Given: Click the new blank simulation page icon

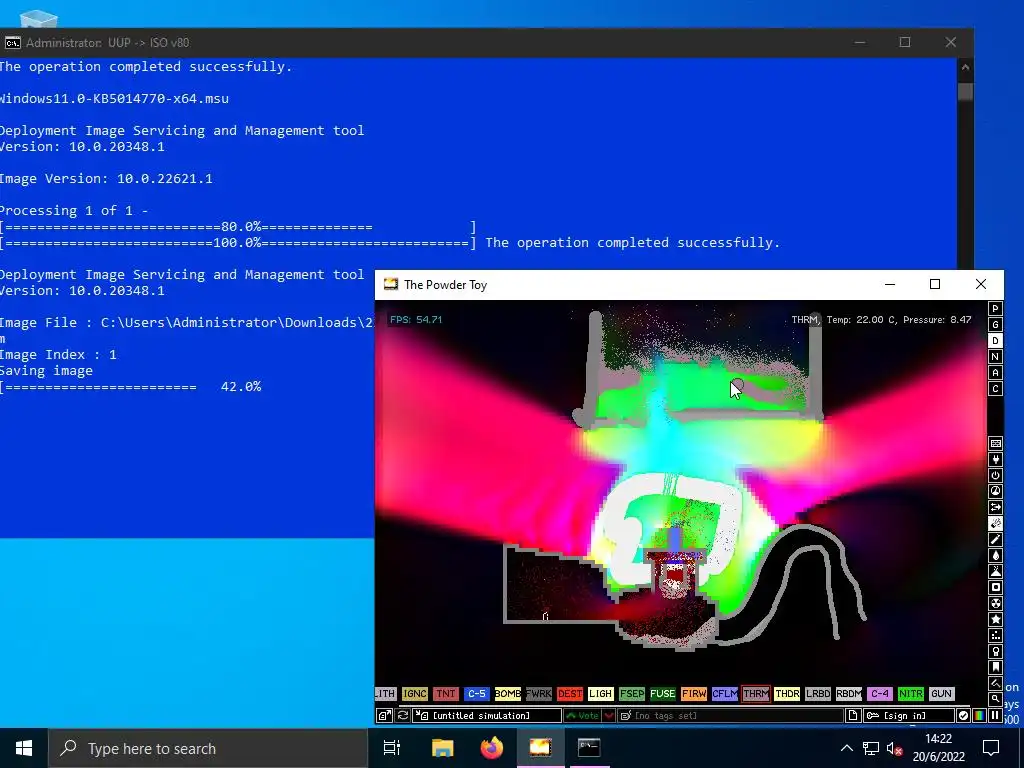Looking at the screenshot, I should click(852, 716).
